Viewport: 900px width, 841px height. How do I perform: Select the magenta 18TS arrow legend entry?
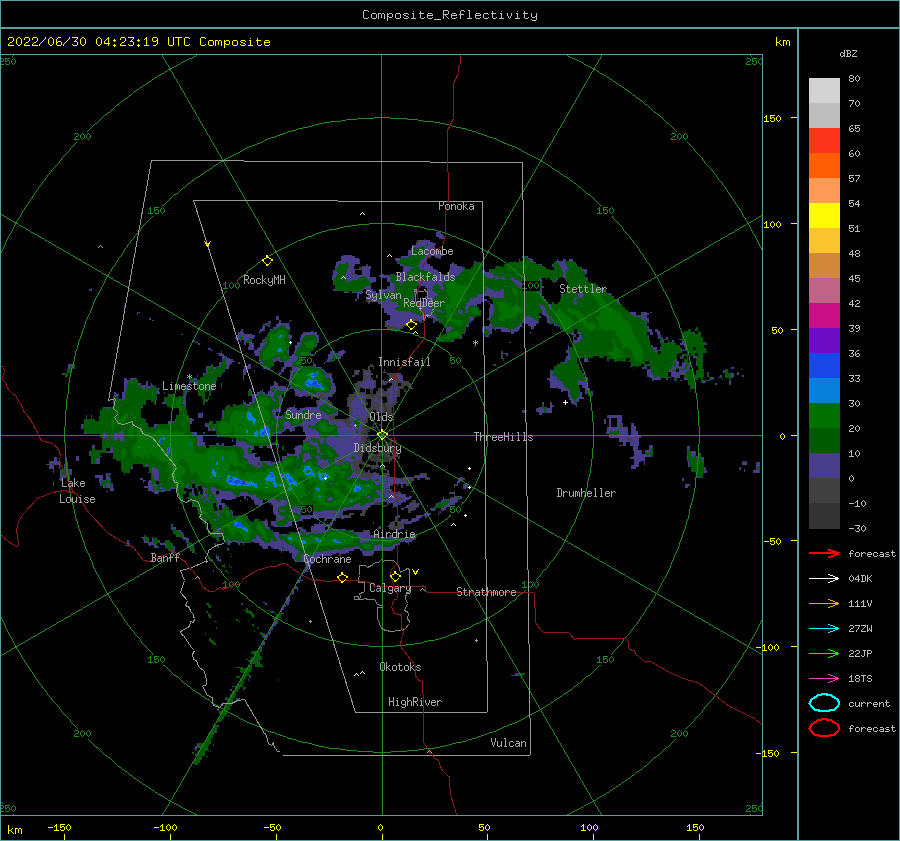824,679
